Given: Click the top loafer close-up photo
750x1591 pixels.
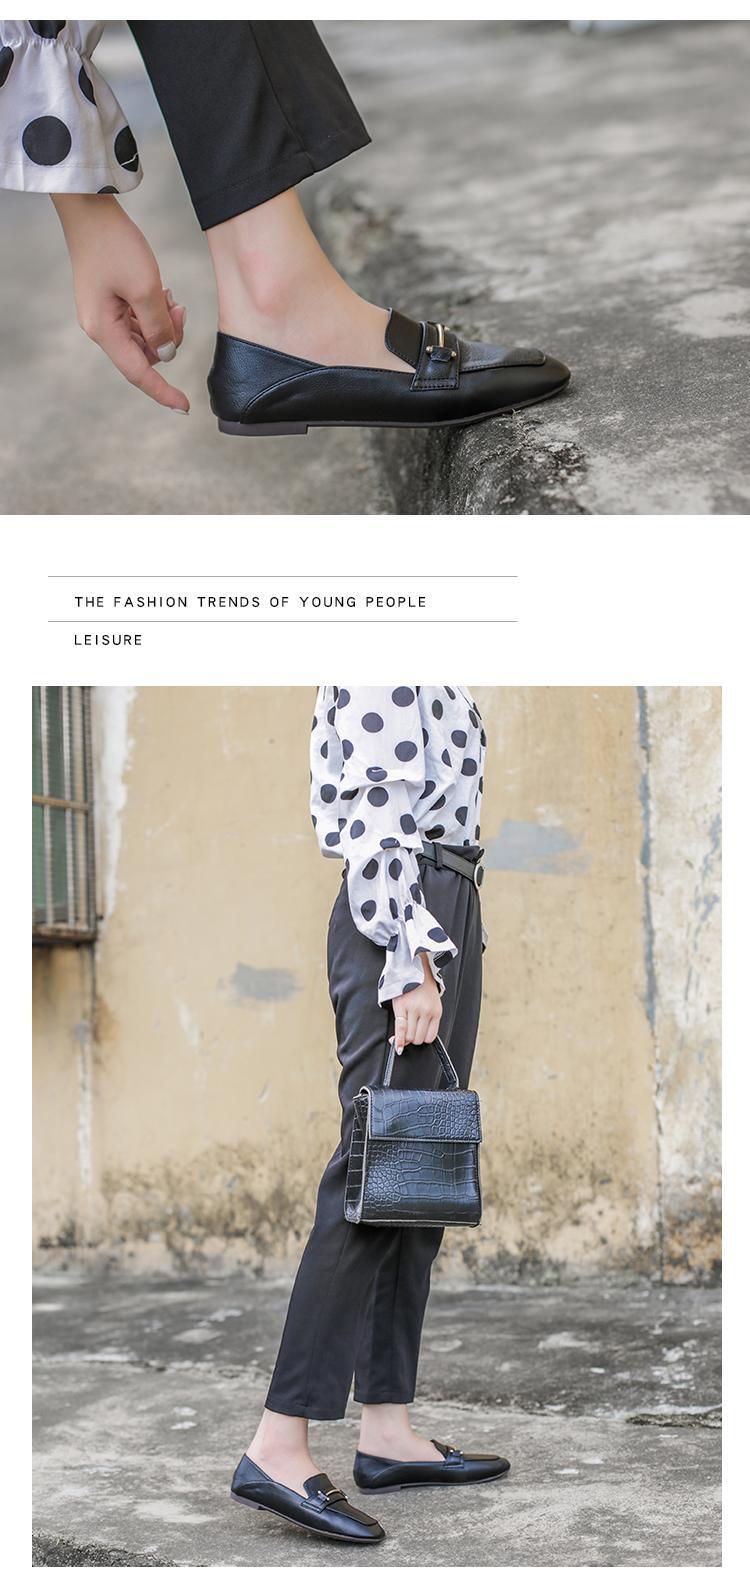Looking at the screenshot, I should point(375,267).
